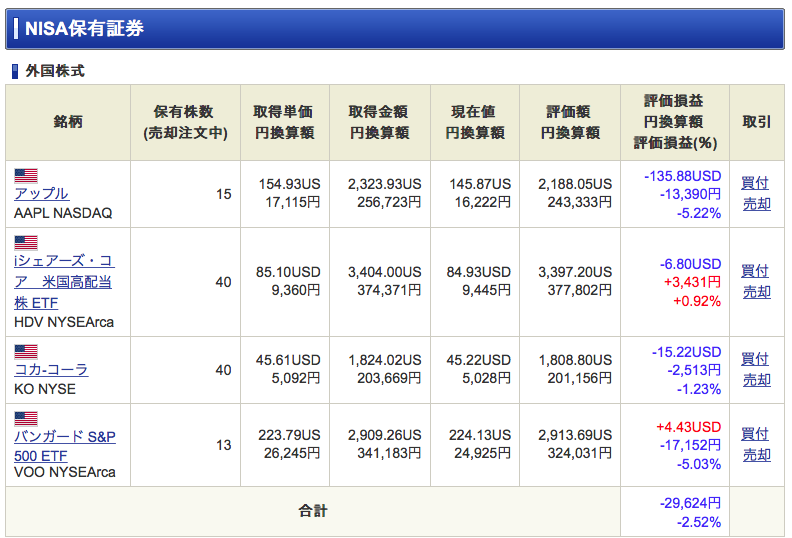This screenshot has height=538, width=792.
Task: Click the 3,404.00US acquisition amount
Action: tap(384, 272)
